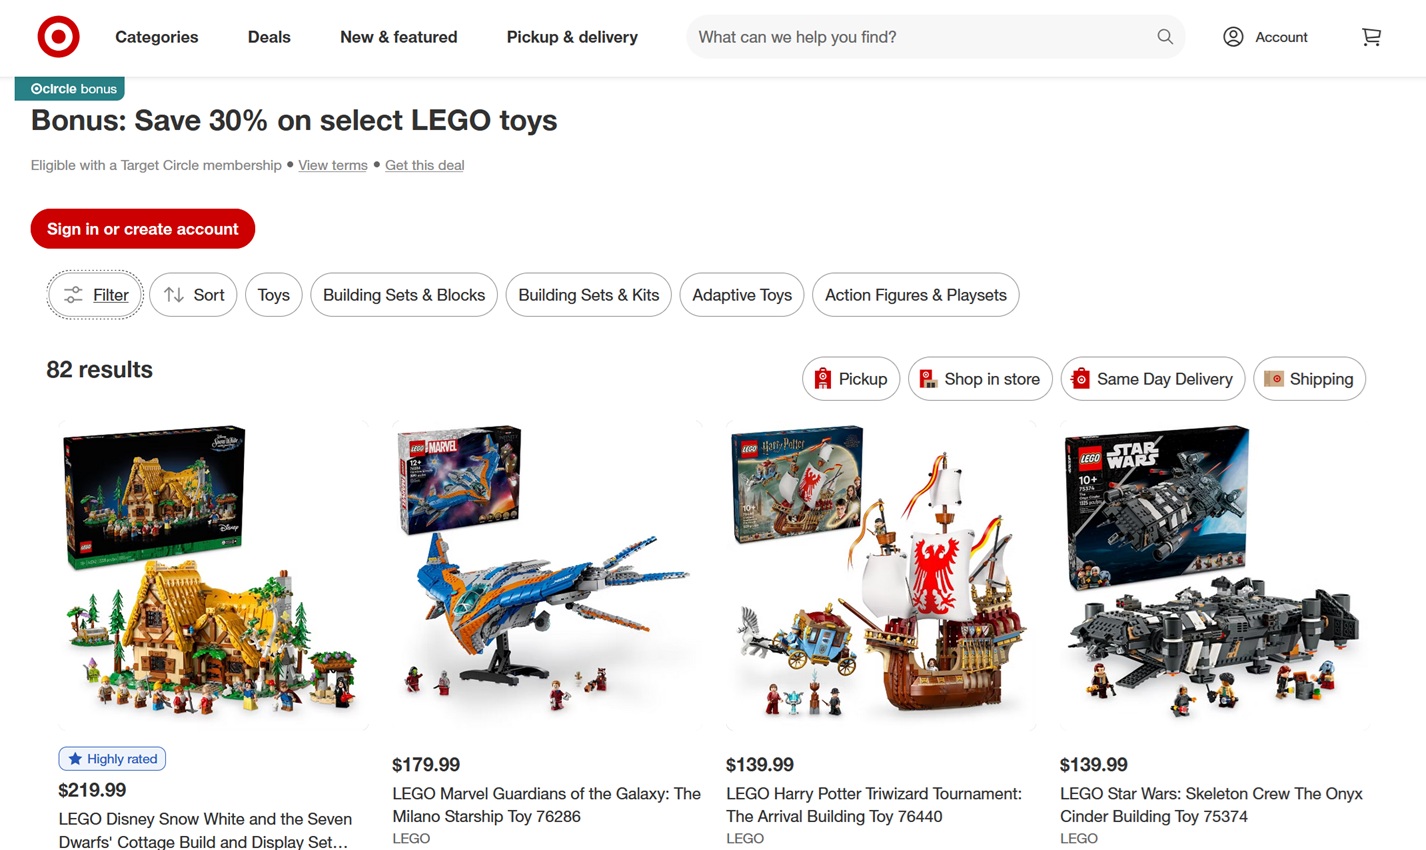Viewport: 1426px width, 850px height.
Task: Open Pickup & delivery menu
Action: pyautogui.click(x=572, y=37)
